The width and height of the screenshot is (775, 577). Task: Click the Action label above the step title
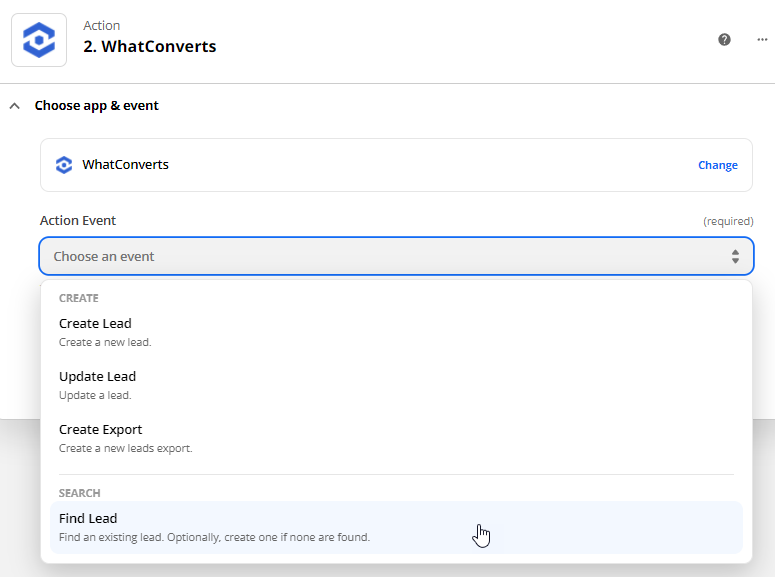(x=101, y=26)
